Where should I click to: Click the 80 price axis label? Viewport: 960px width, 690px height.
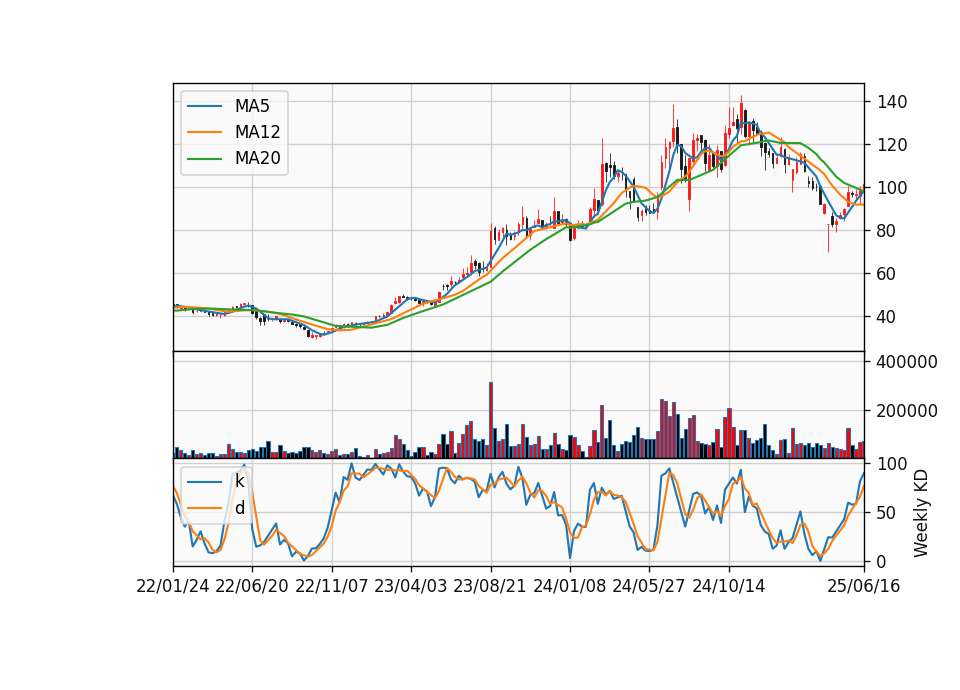(887, 231)
